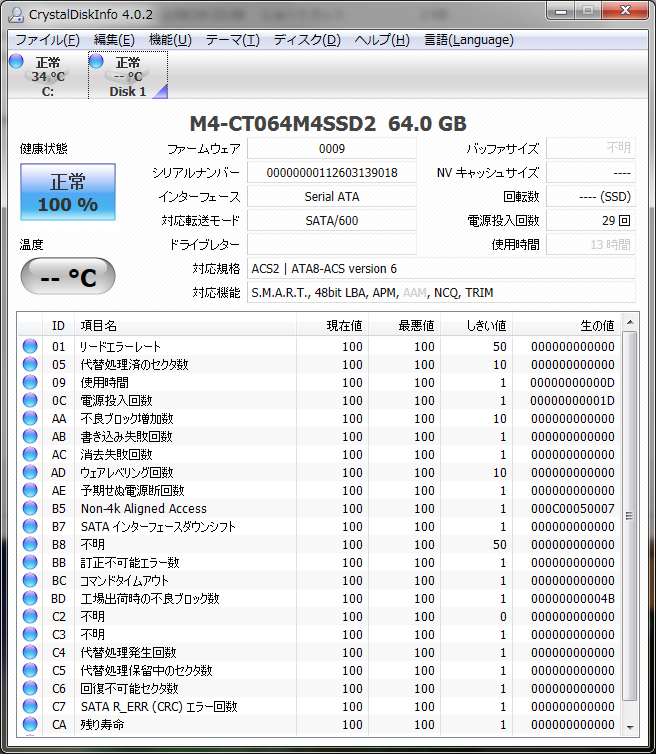Click the 使用時間 field showing 13 時間
This screenshot has width=656, height=754.
click(x=591, y=244)
